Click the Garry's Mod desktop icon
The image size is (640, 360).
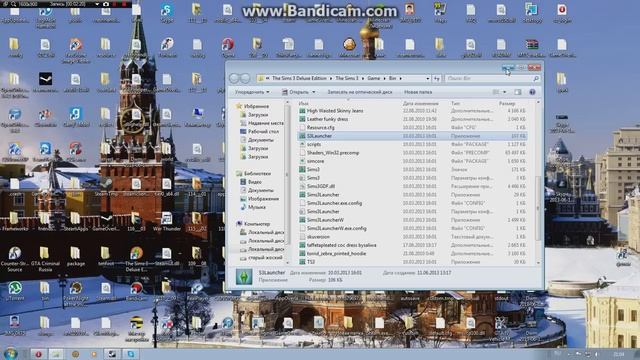(76, 118)
